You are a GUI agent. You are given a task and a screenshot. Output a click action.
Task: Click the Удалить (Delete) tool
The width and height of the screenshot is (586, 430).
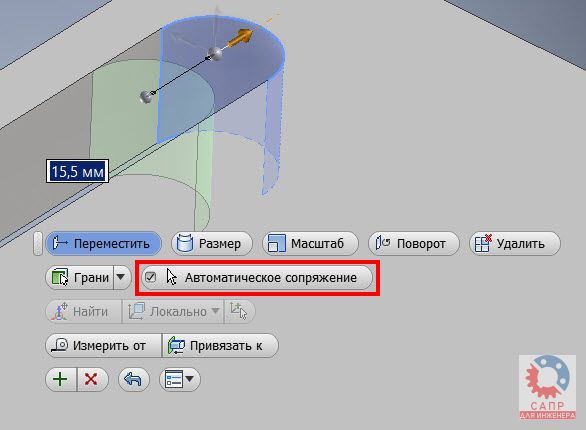[x=515, y=244]
